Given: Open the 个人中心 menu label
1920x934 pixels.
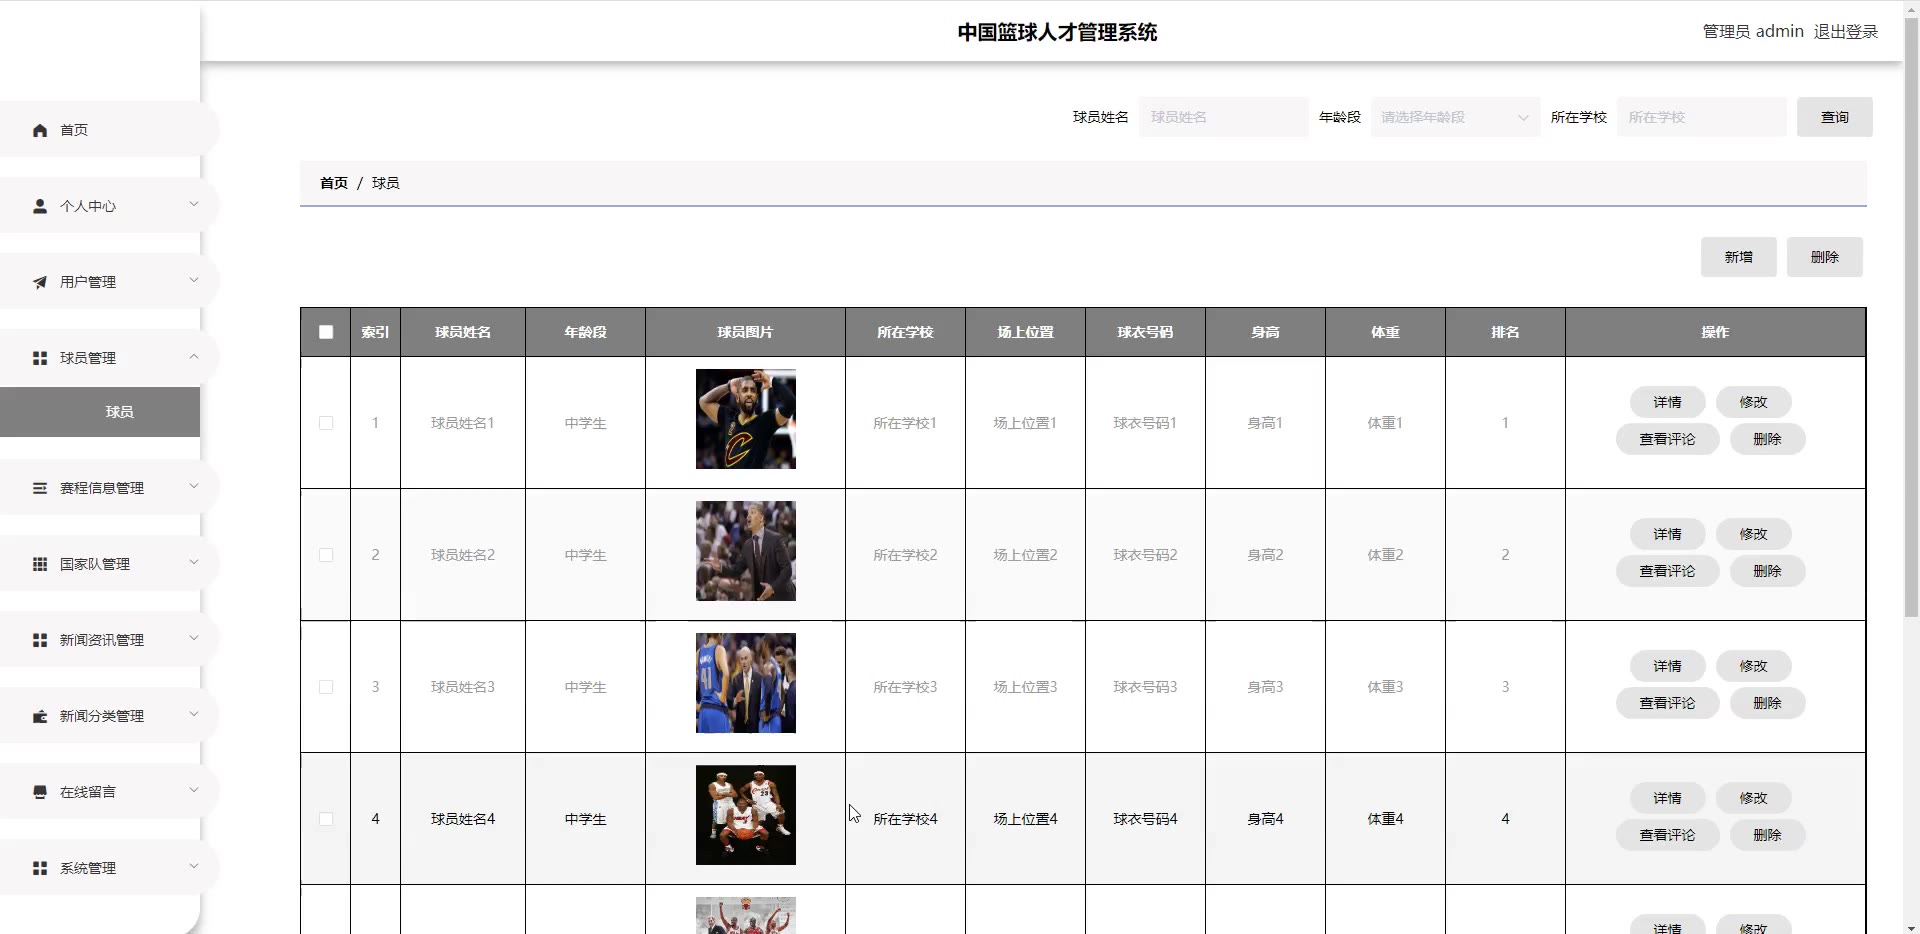Looking at the screenshot, I should 88,206.
